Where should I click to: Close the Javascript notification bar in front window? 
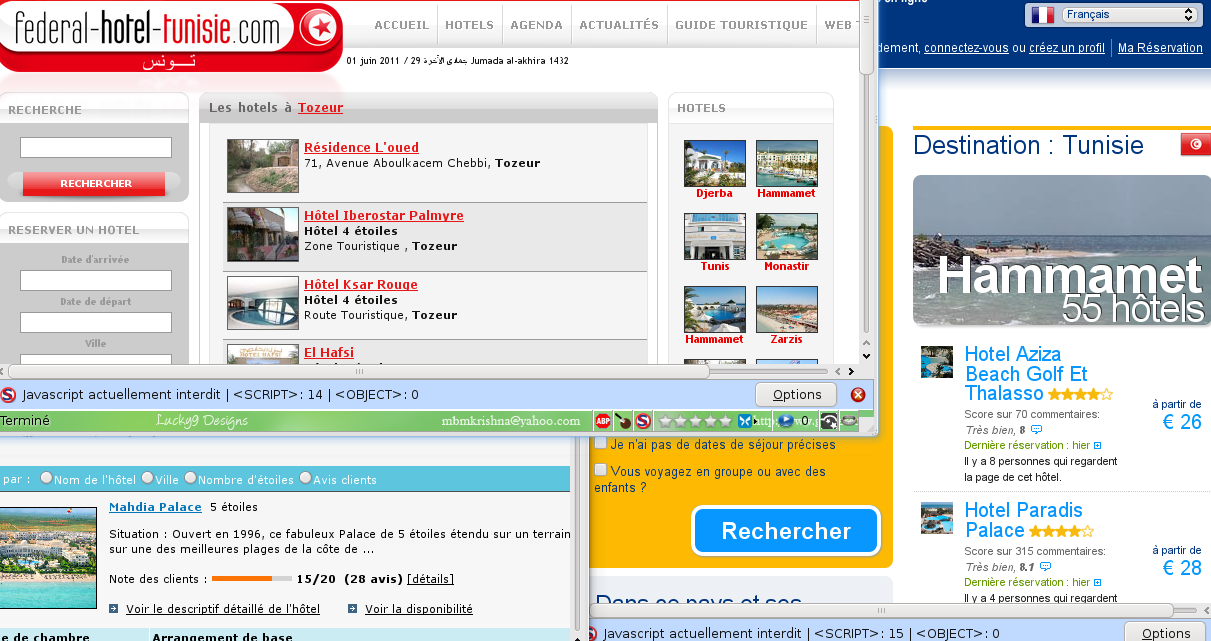(857, 394)
